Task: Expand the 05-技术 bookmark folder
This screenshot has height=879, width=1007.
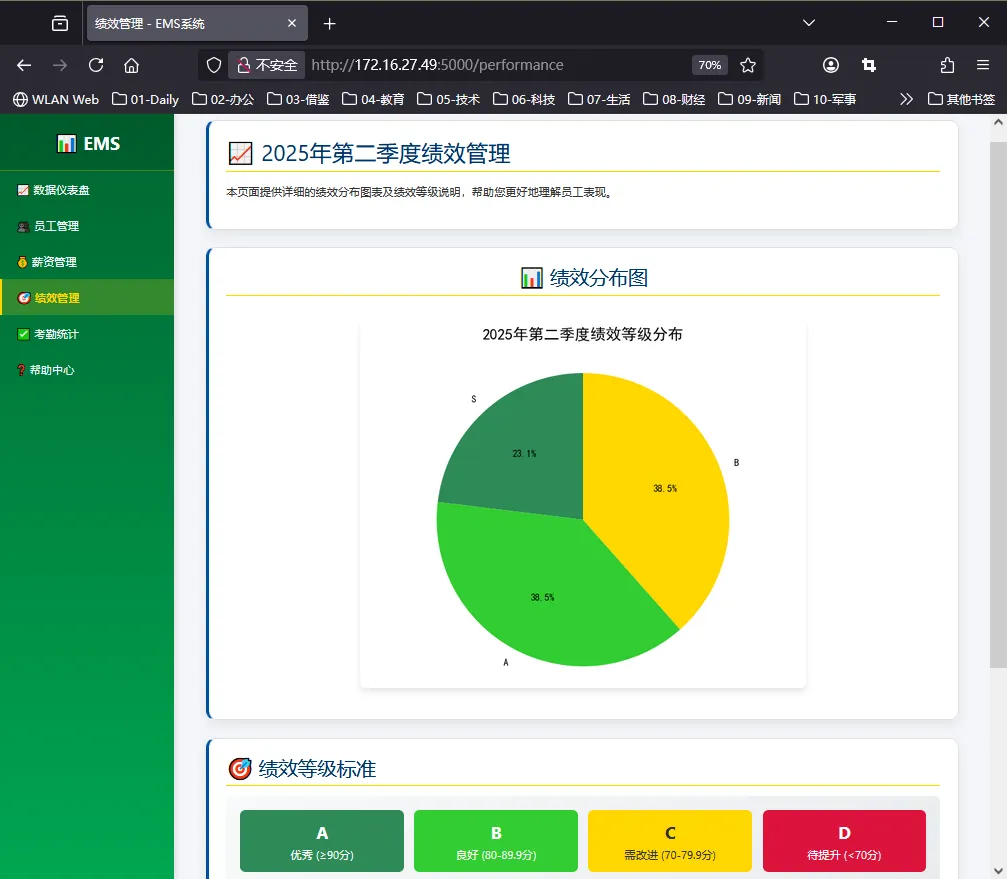Action: 448,100
